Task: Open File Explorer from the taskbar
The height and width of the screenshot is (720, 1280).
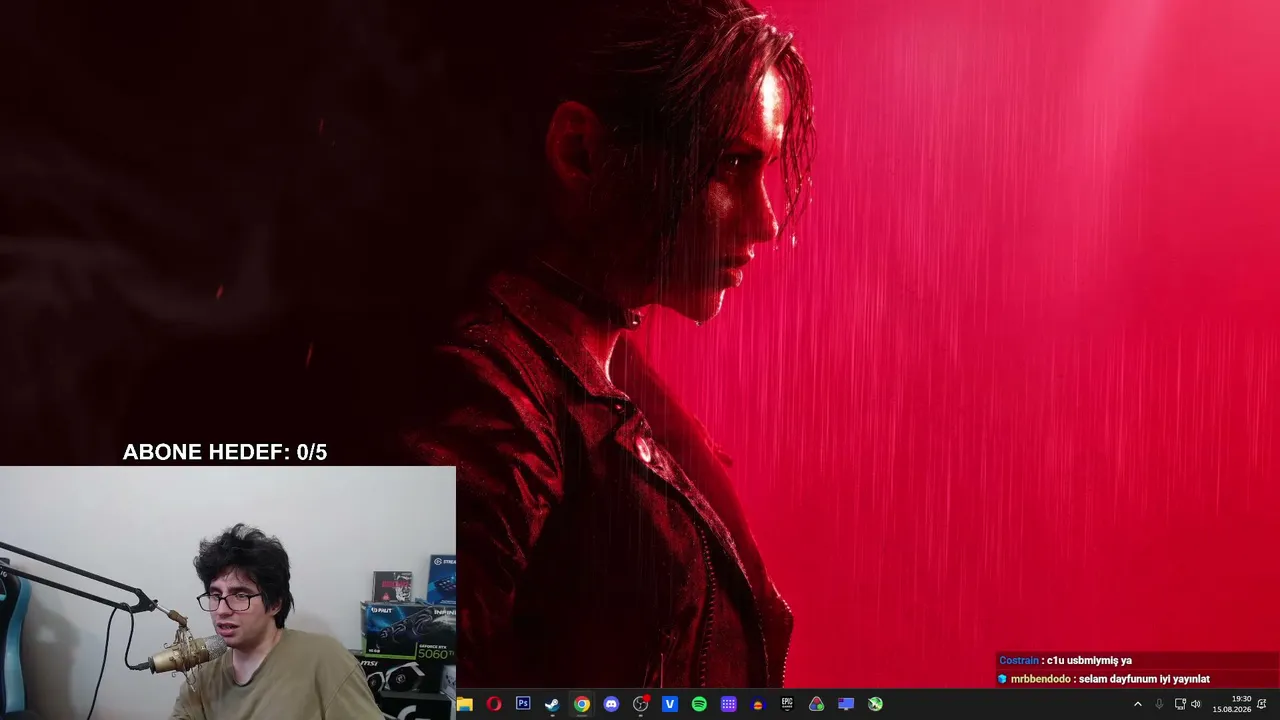Action: (464, 704)
